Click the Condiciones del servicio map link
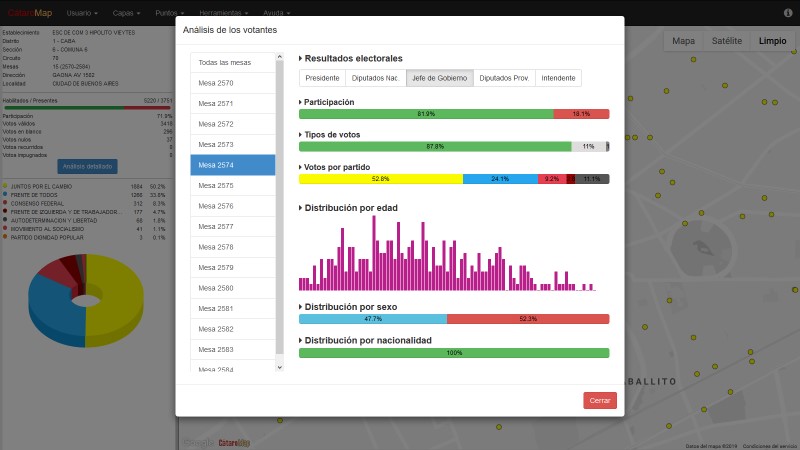800x450 pixels. coord(769,446)
